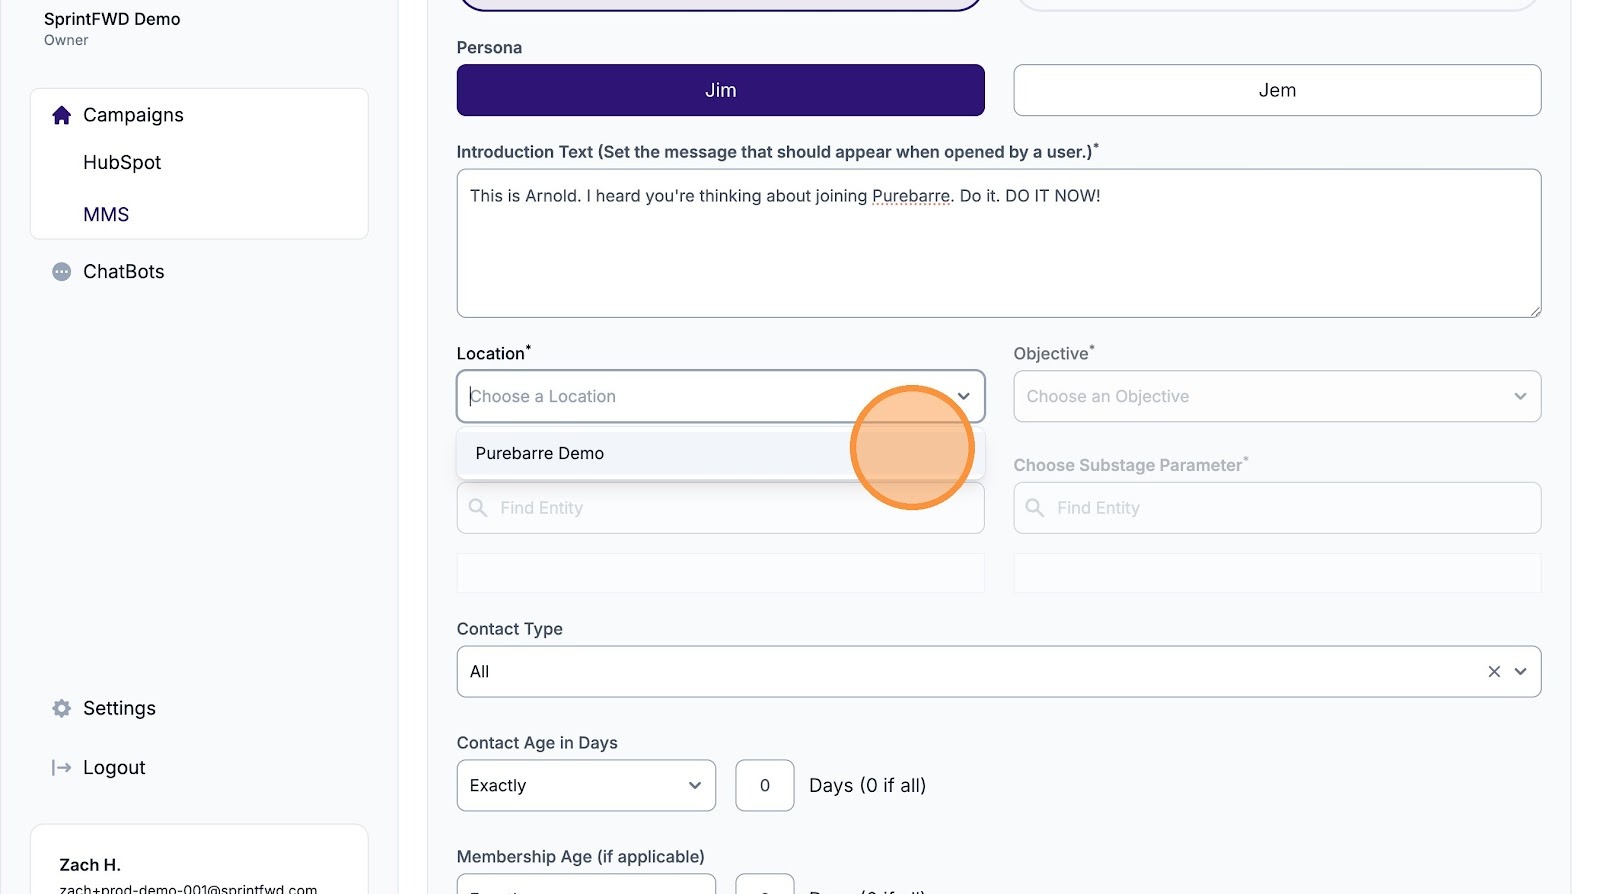
Task: Open the Choose an Objective dropdown
Action: pos(1276,396)
